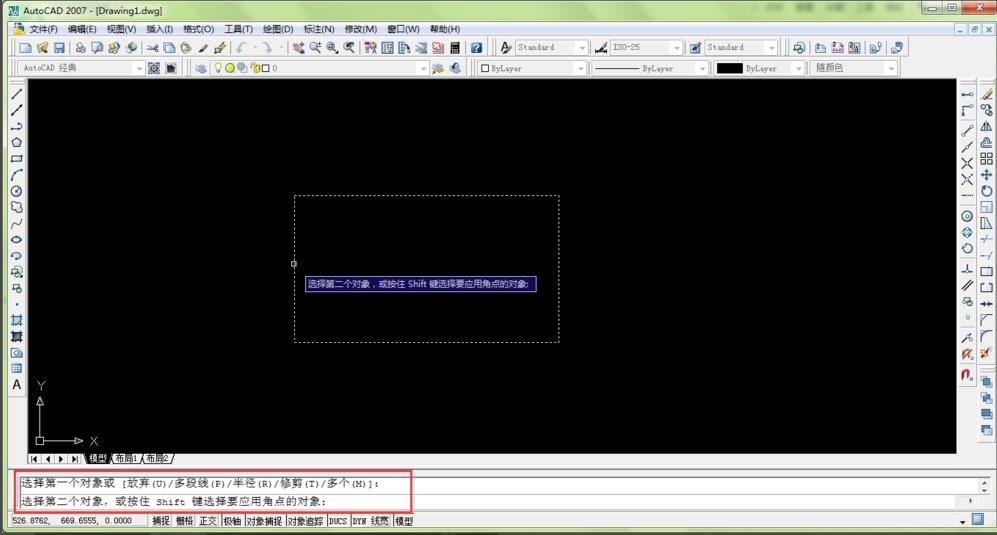Open the 绘图(D) menu

pos(278,29)
